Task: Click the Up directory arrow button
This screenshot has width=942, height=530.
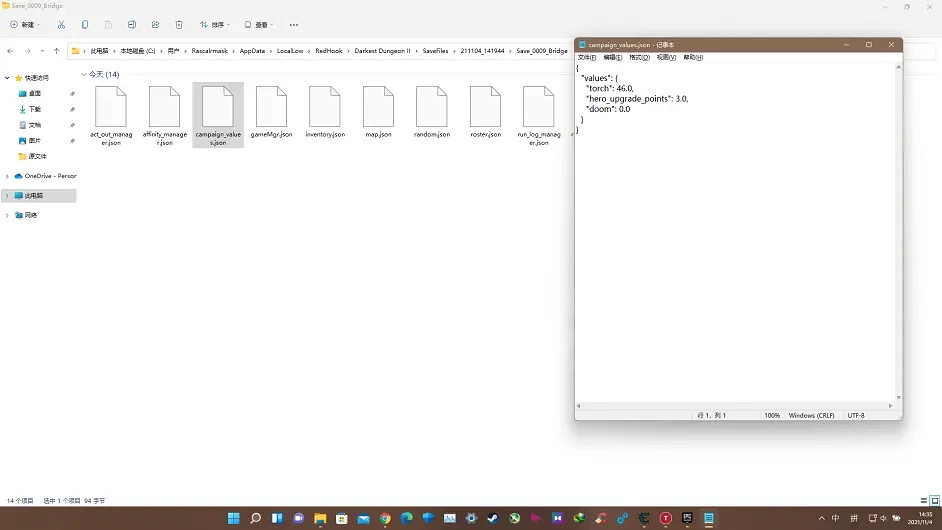Action: [x=56, y=50]
